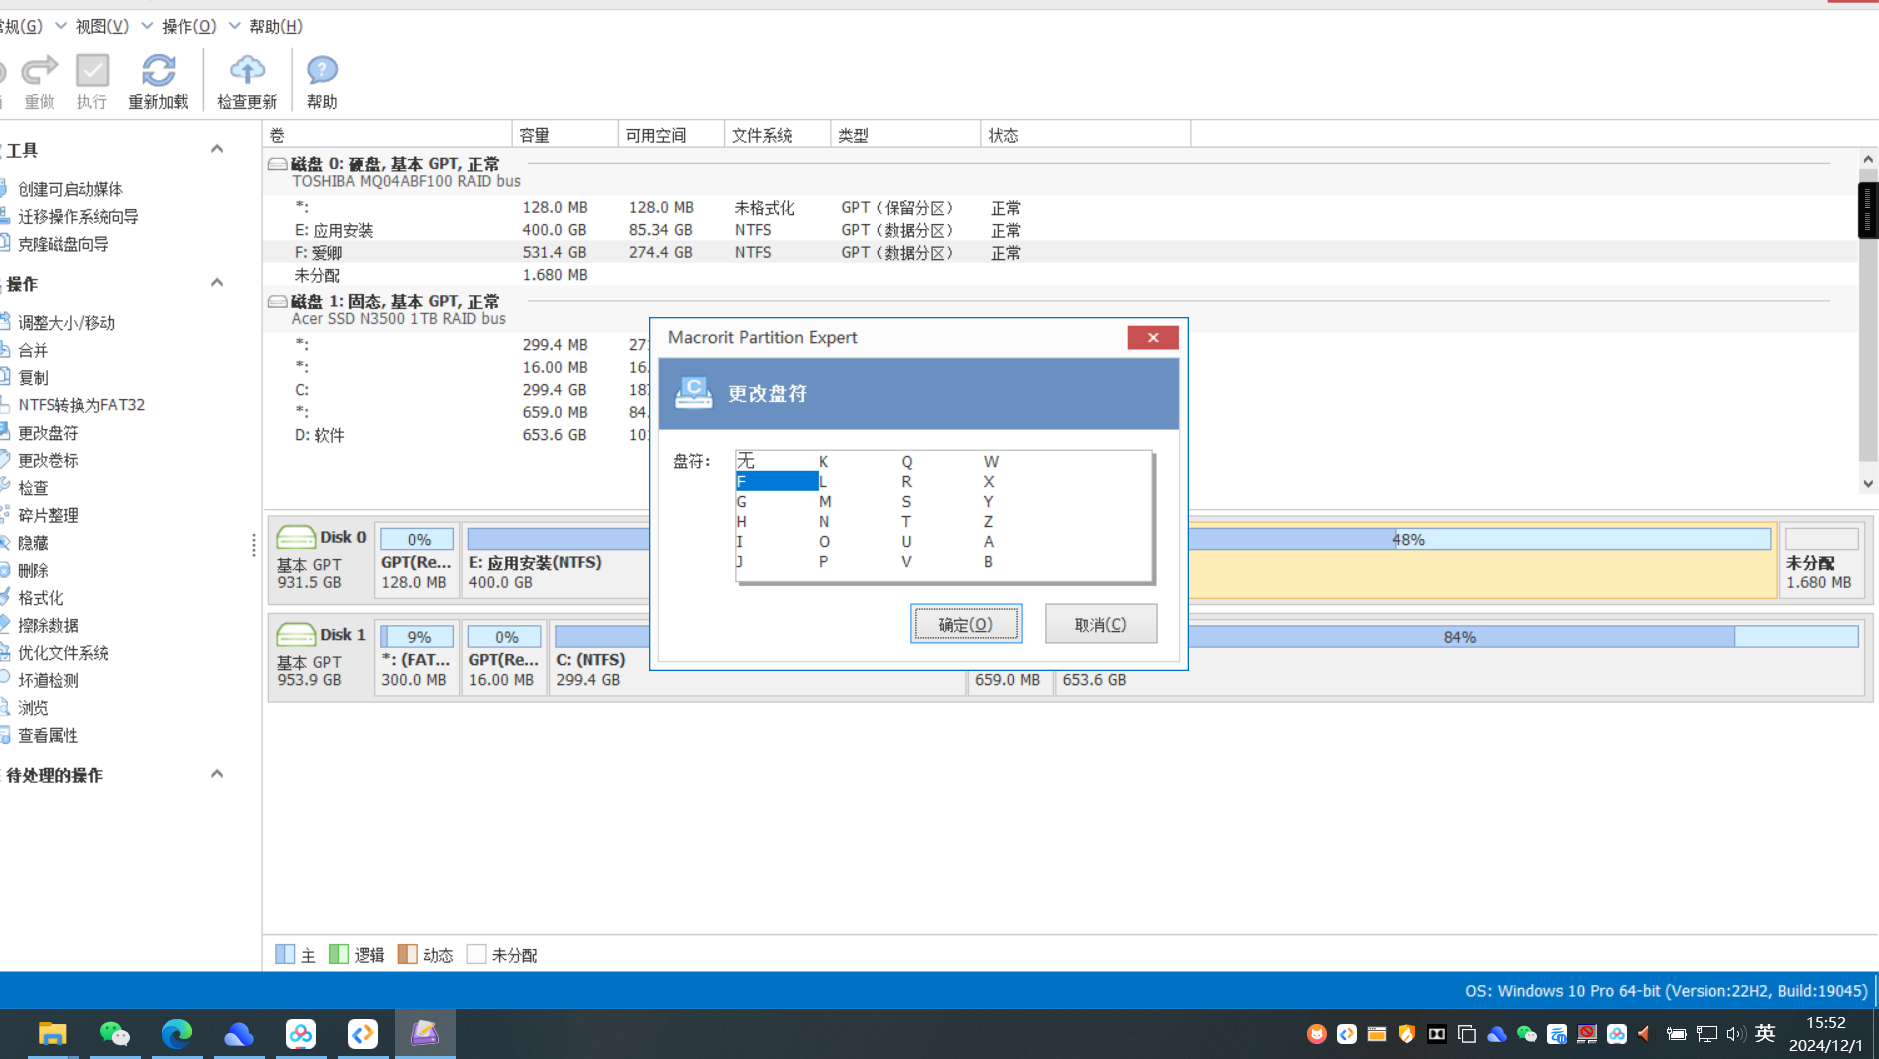
Task: Select Change drive letter (更改盘符) in sidebar
Action: pos(48,433)
